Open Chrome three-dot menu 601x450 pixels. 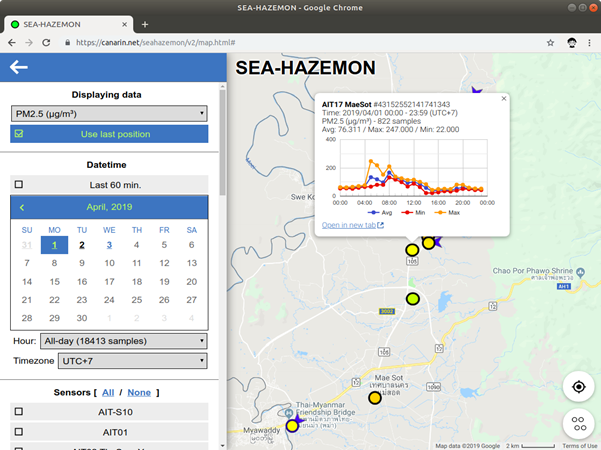(590, 43)
